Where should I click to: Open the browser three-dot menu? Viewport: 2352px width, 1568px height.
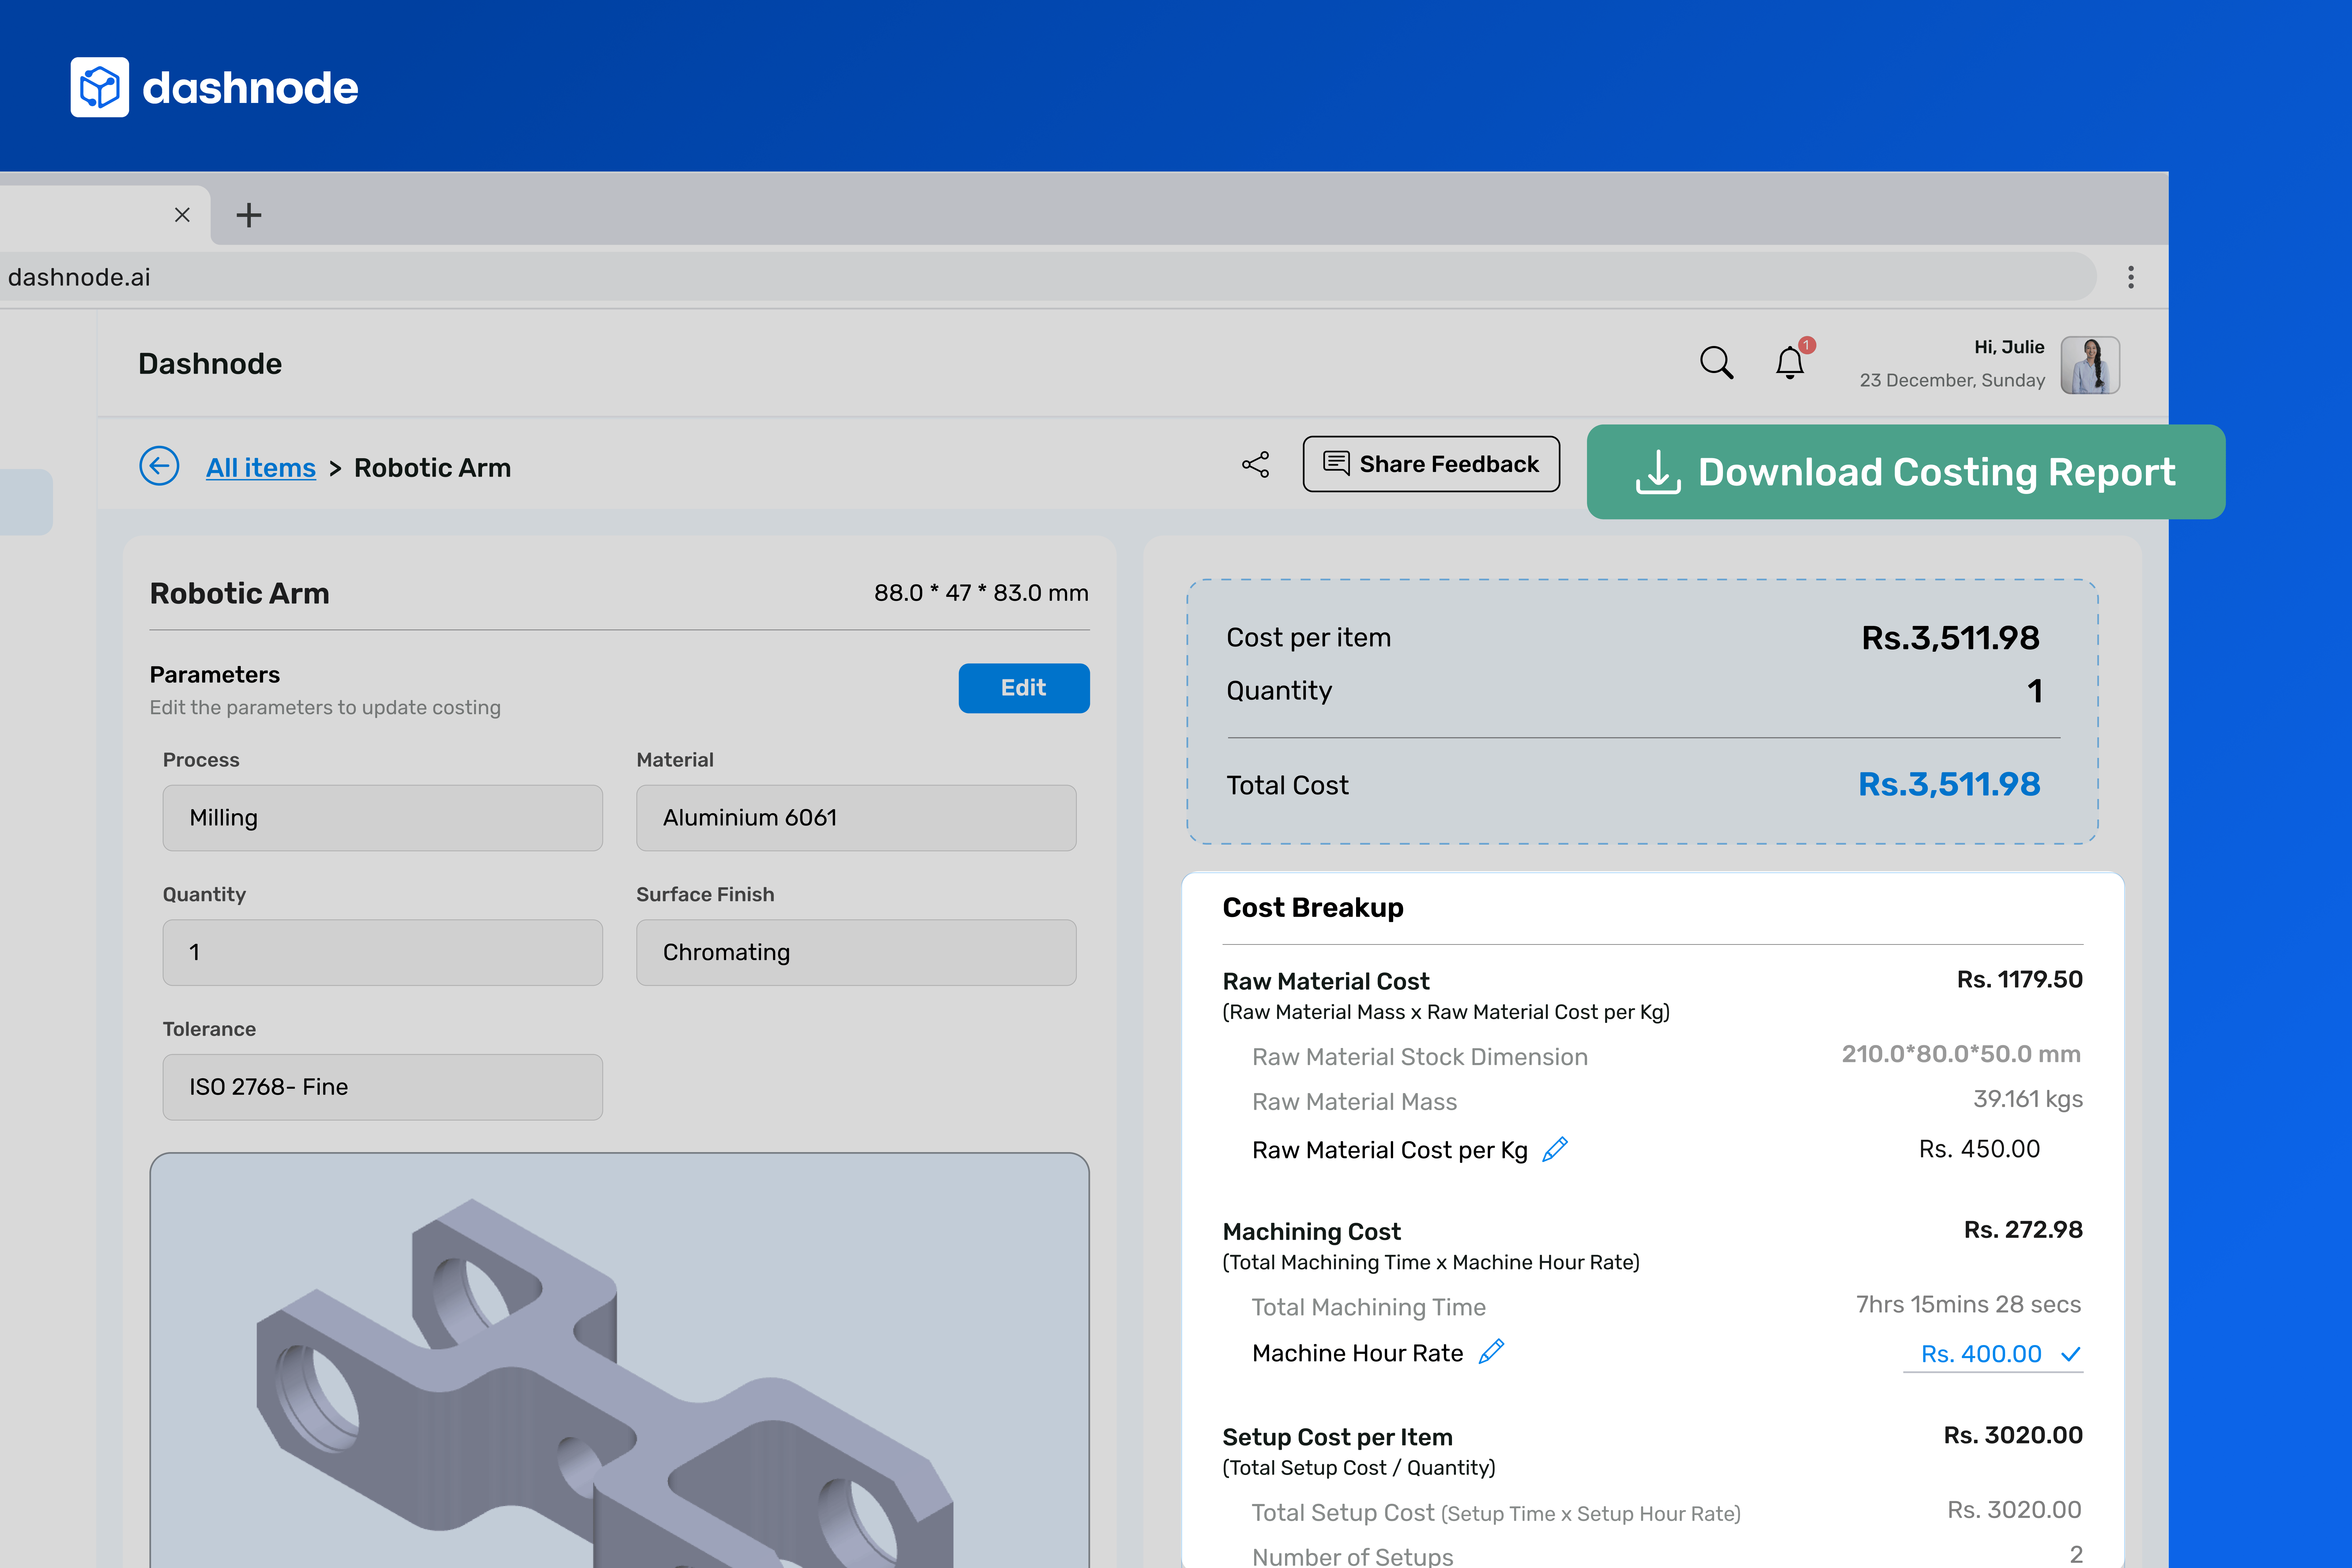[2131, 277]
